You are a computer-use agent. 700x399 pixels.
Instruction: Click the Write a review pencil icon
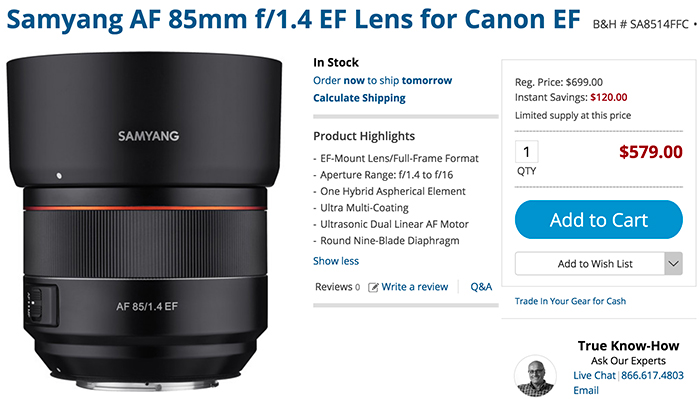pyautogui.click(x=373, y=287)
